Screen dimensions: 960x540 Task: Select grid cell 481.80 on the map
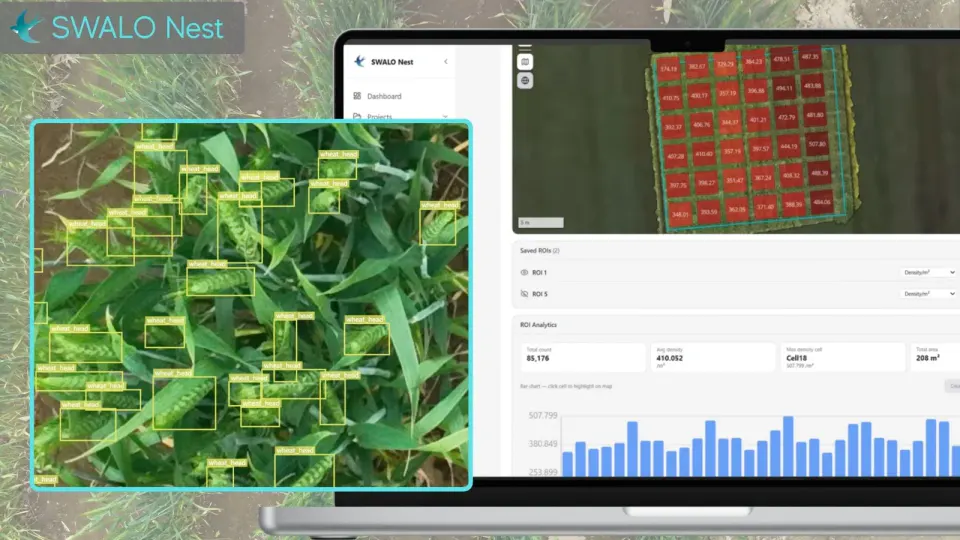point(815,115)
